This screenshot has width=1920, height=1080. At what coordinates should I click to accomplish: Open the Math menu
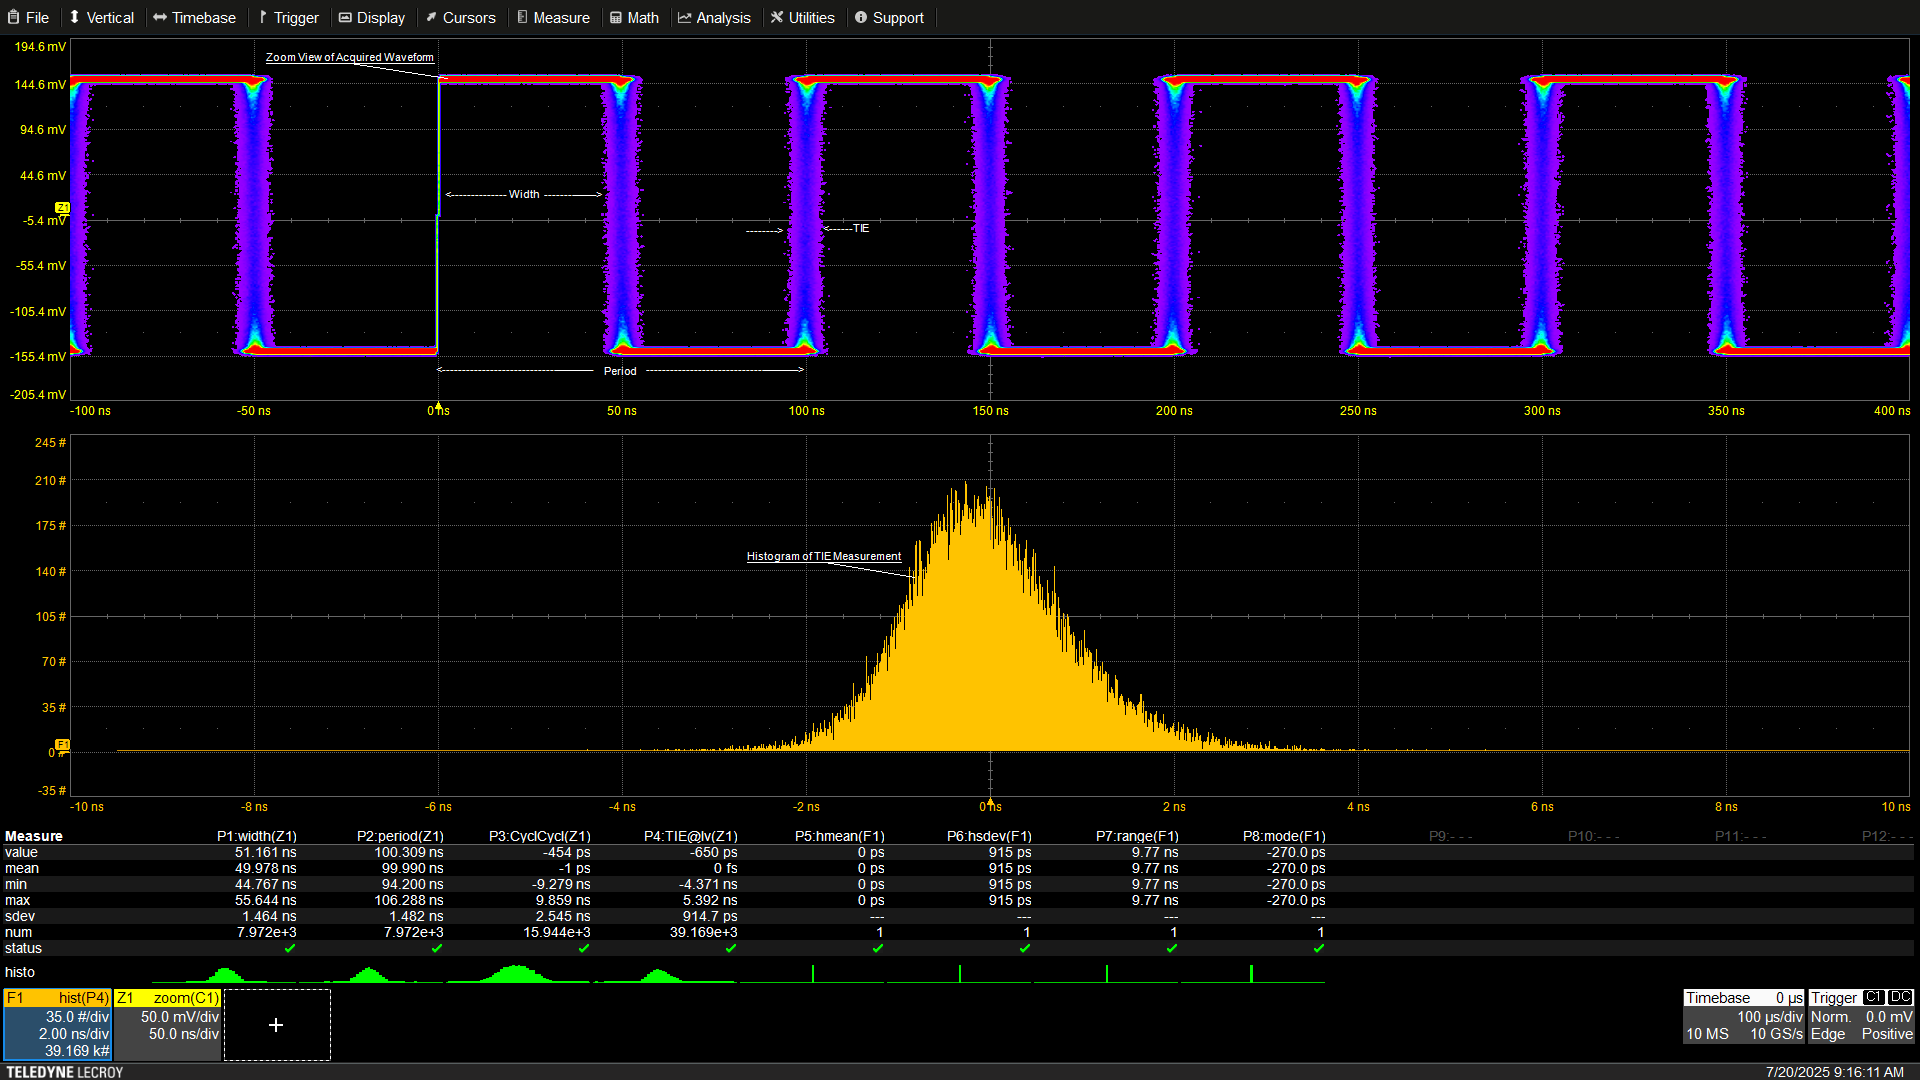[634, 18]
